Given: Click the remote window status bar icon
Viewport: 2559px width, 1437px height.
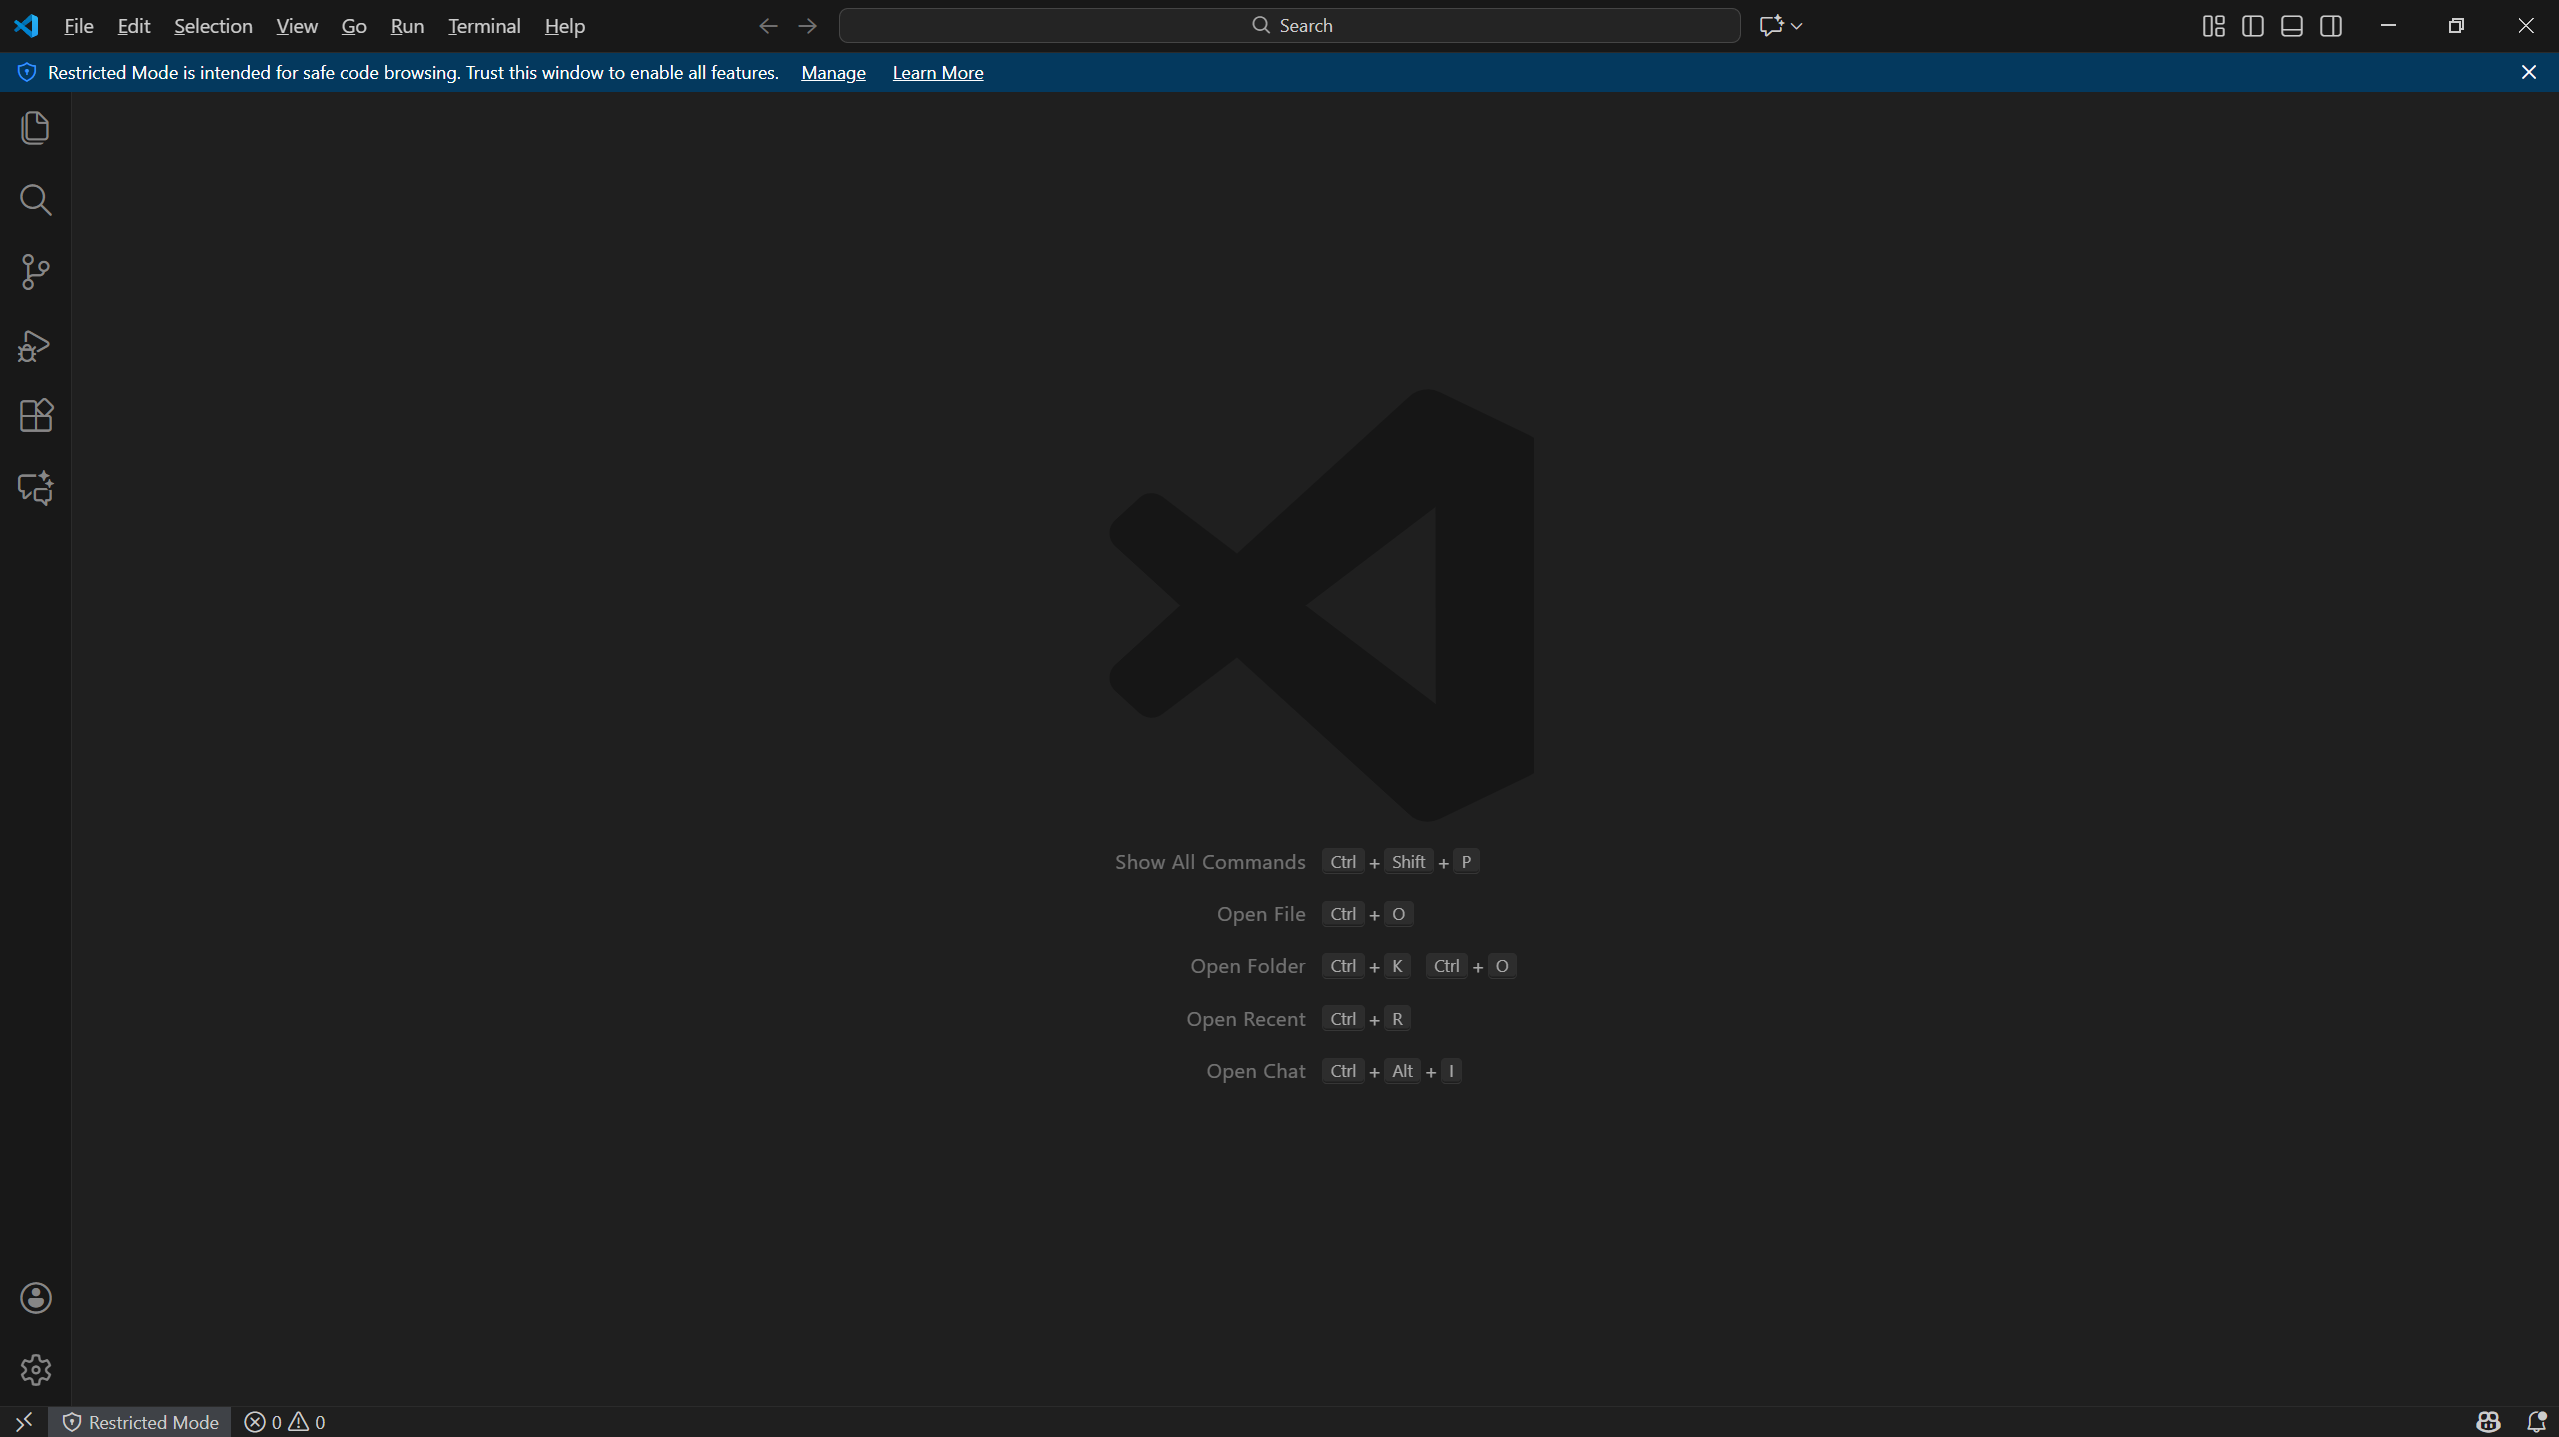Looking at the screenshot, I should tap(24, 1422).
